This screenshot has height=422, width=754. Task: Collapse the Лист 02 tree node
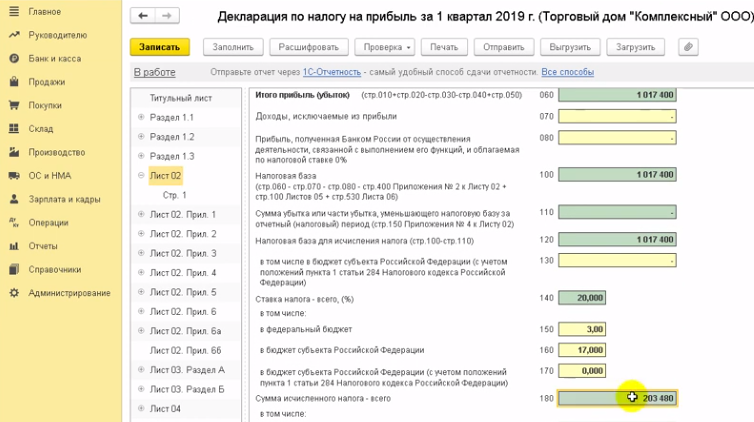pos(142,176)
